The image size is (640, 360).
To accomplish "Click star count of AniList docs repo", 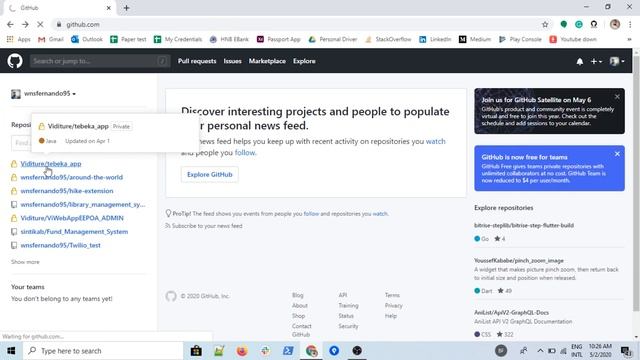I will (x=504, y=334).
